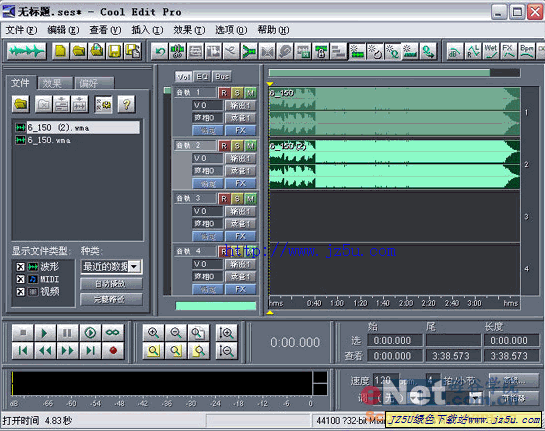Start recording with the red record button

113,350
